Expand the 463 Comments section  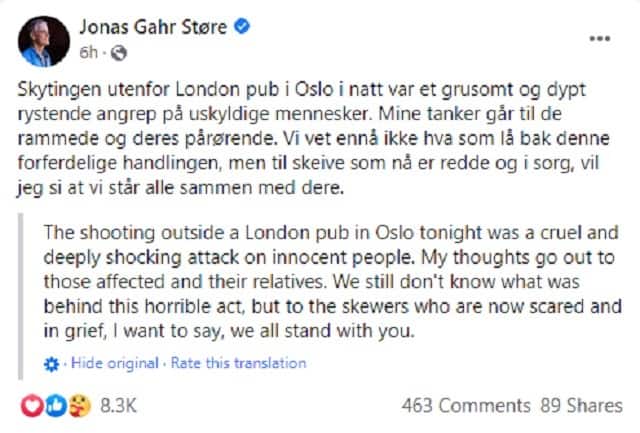pos(466,405)
